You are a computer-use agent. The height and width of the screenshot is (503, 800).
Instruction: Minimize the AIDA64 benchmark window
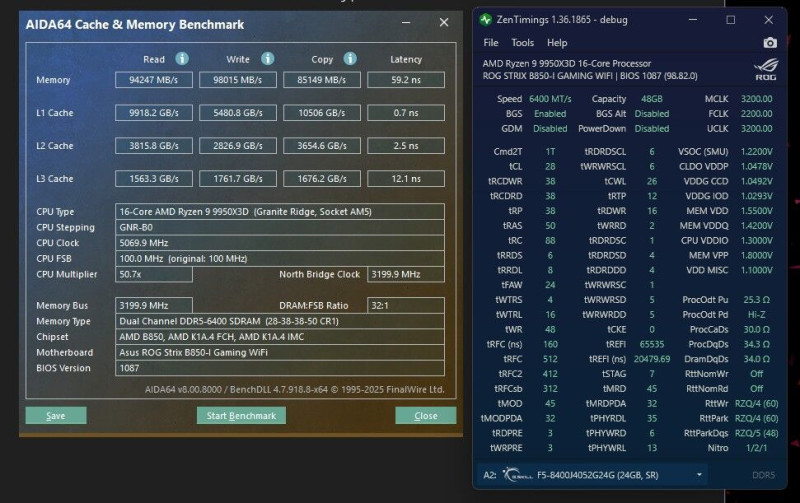pyautogui.click(x=406, y=22)
